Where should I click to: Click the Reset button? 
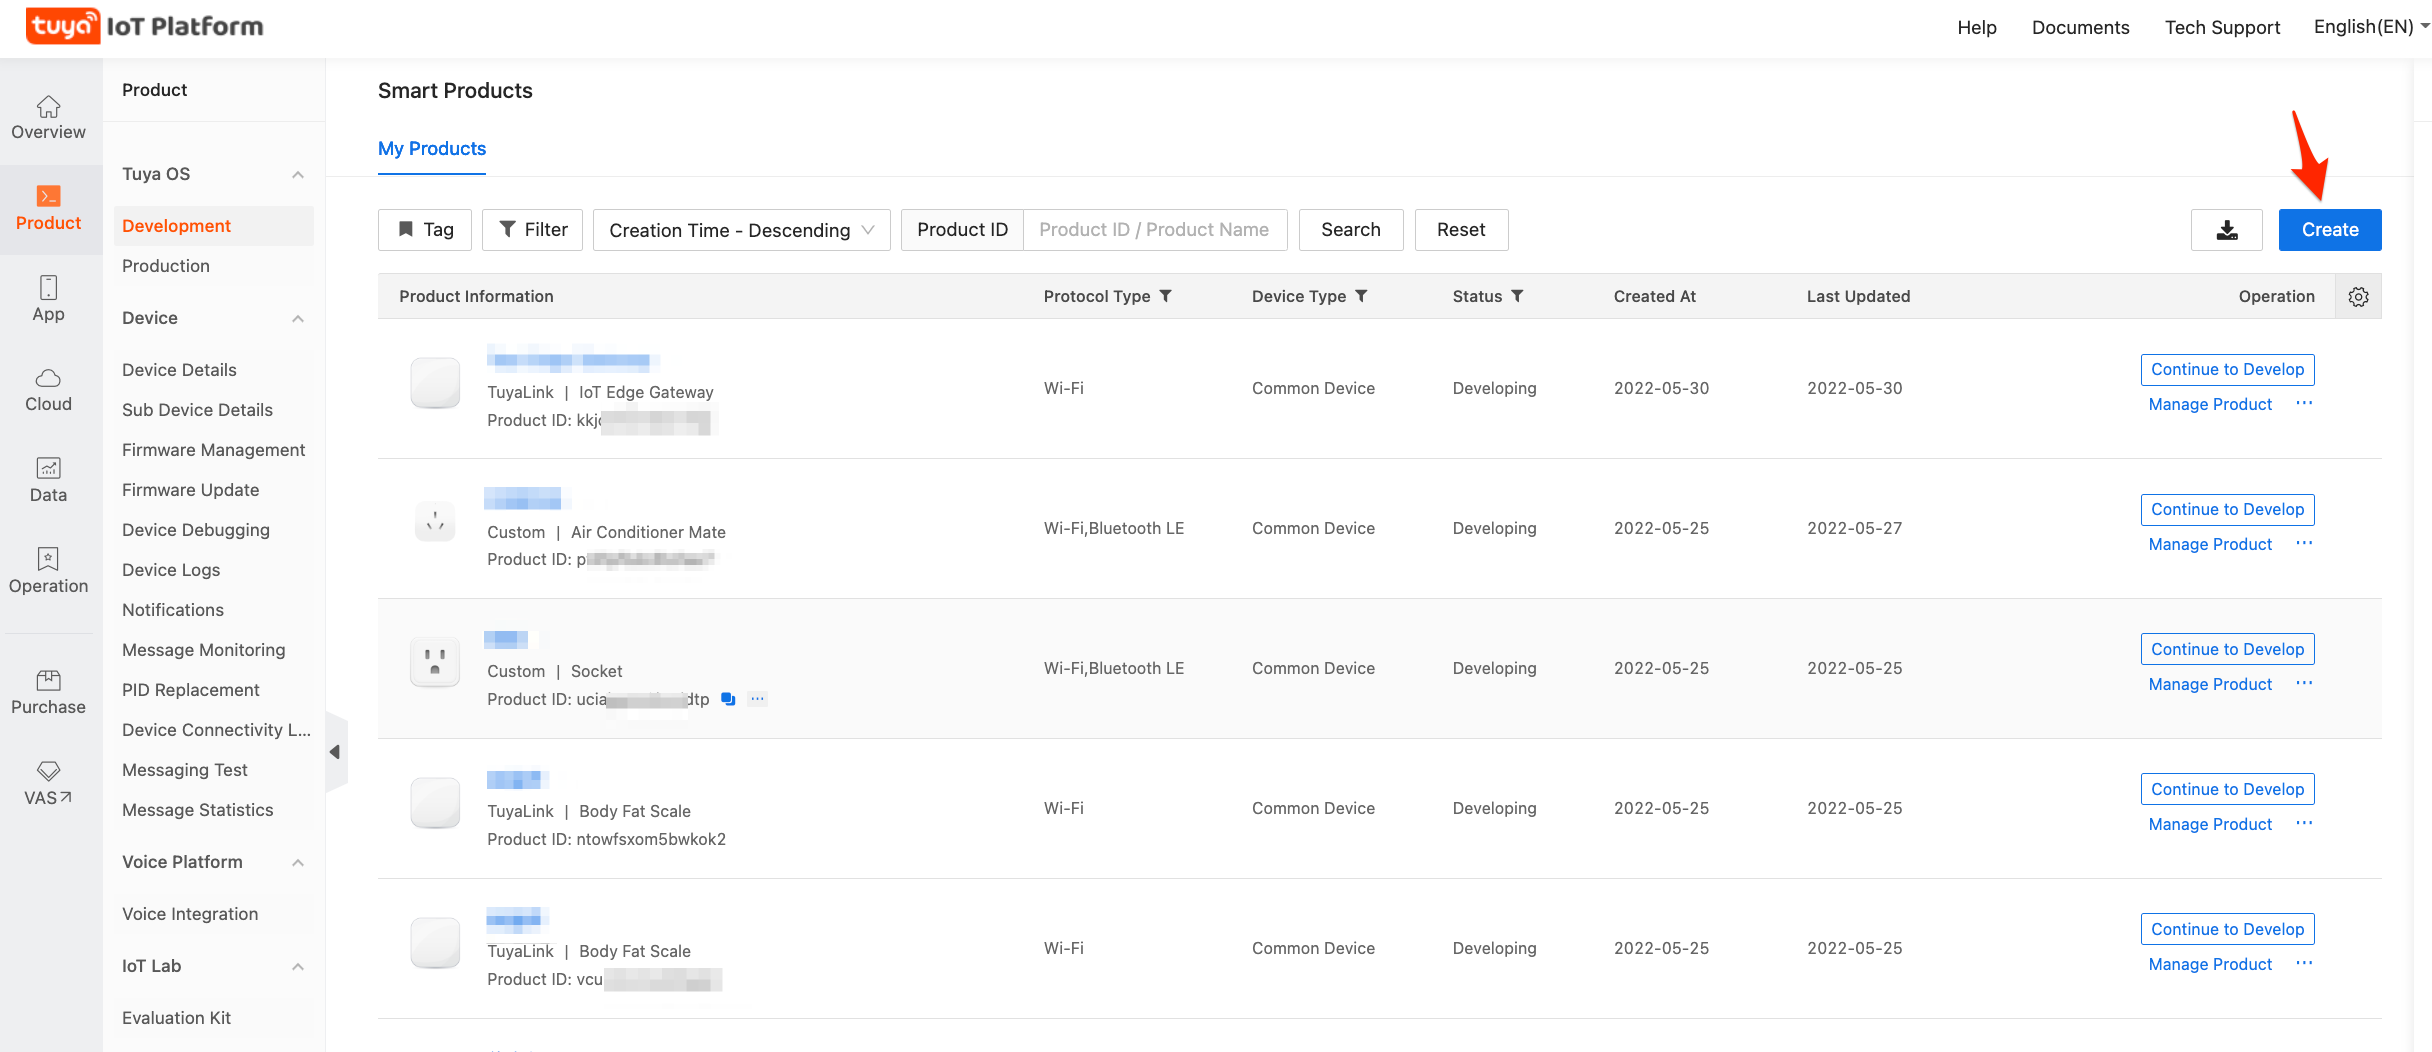(x=1461, y=230)
